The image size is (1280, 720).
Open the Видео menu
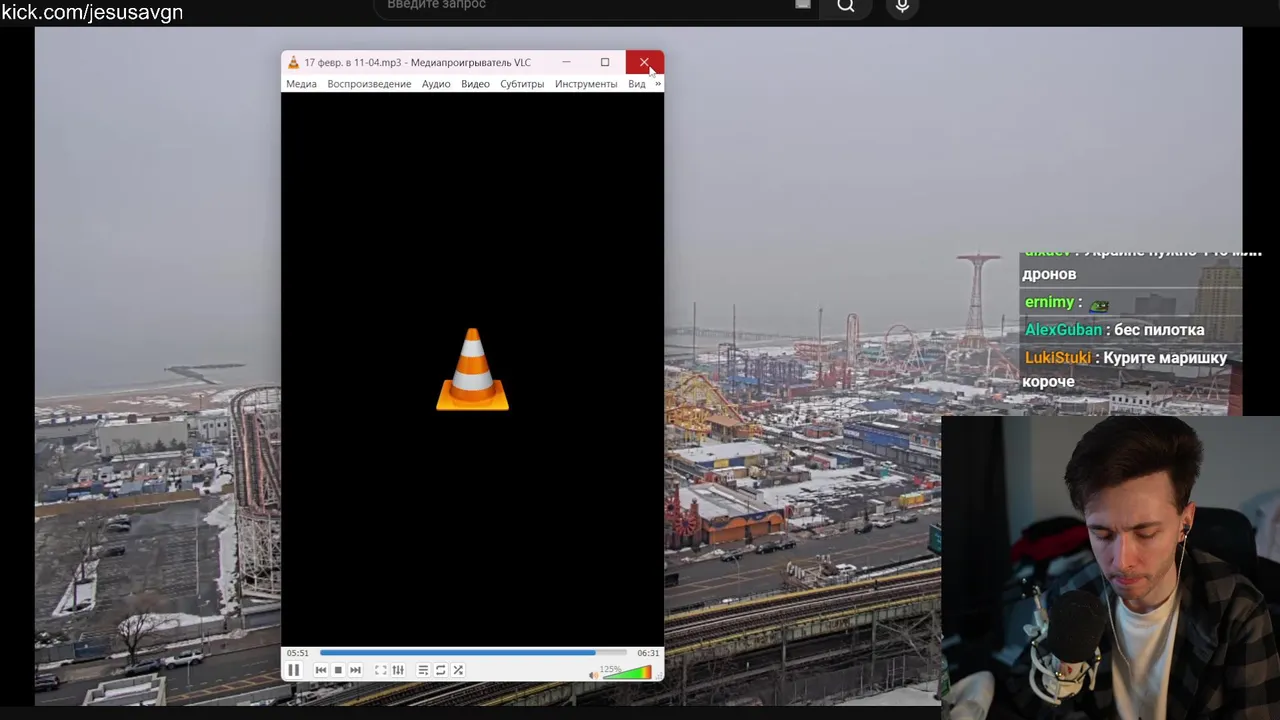click(475, 84)
